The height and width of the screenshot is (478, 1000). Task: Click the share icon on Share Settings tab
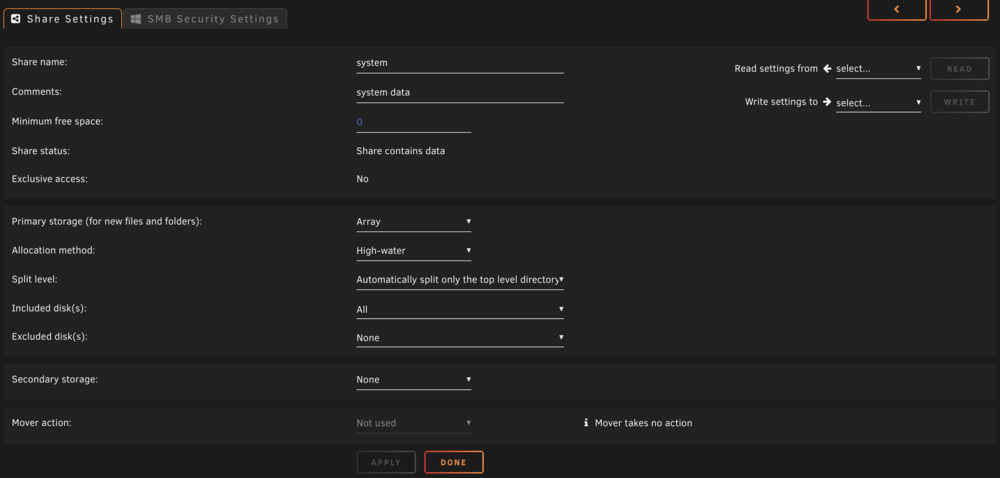coord(16,18)
